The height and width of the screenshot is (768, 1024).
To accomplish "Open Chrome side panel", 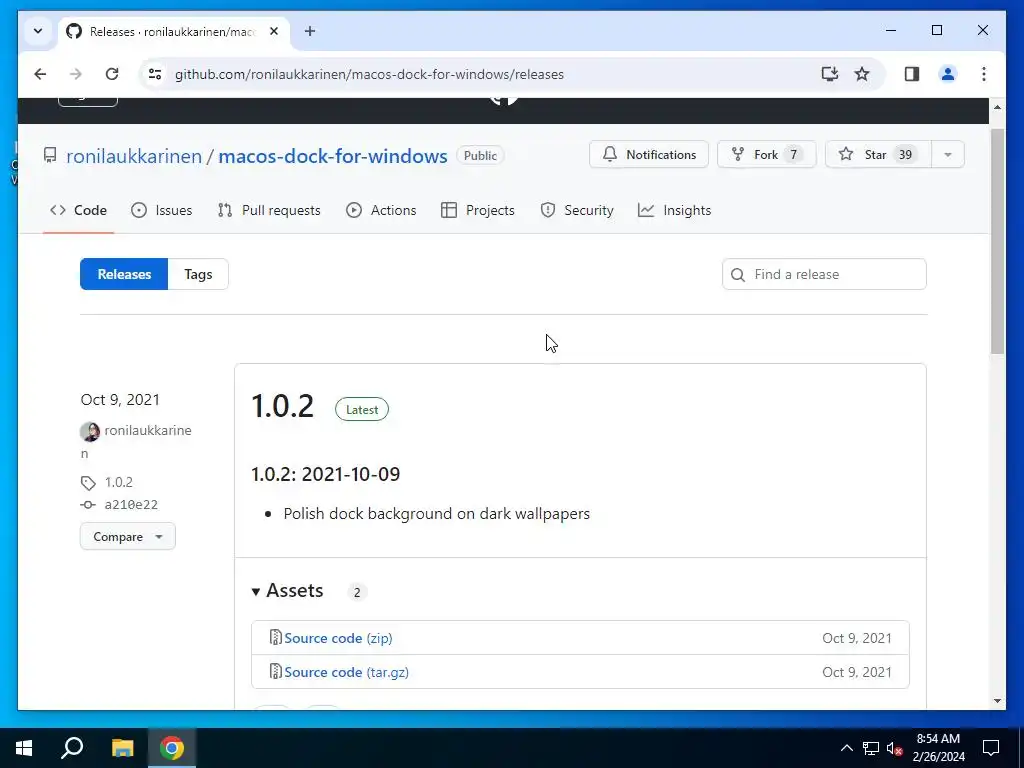I will click(x=912, y=74).
